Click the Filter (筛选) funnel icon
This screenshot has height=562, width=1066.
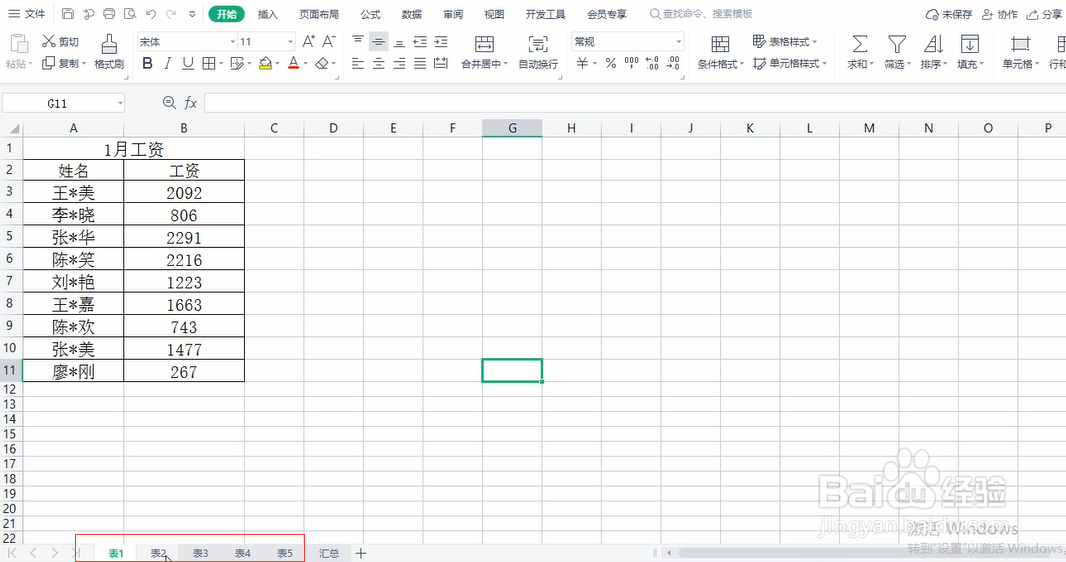pyautogui.click(x=897, y=44)
